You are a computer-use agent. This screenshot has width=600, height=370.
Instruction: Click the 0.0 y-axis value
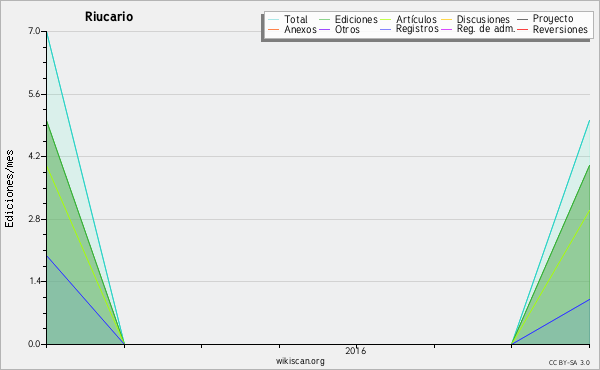pos(34,344)
